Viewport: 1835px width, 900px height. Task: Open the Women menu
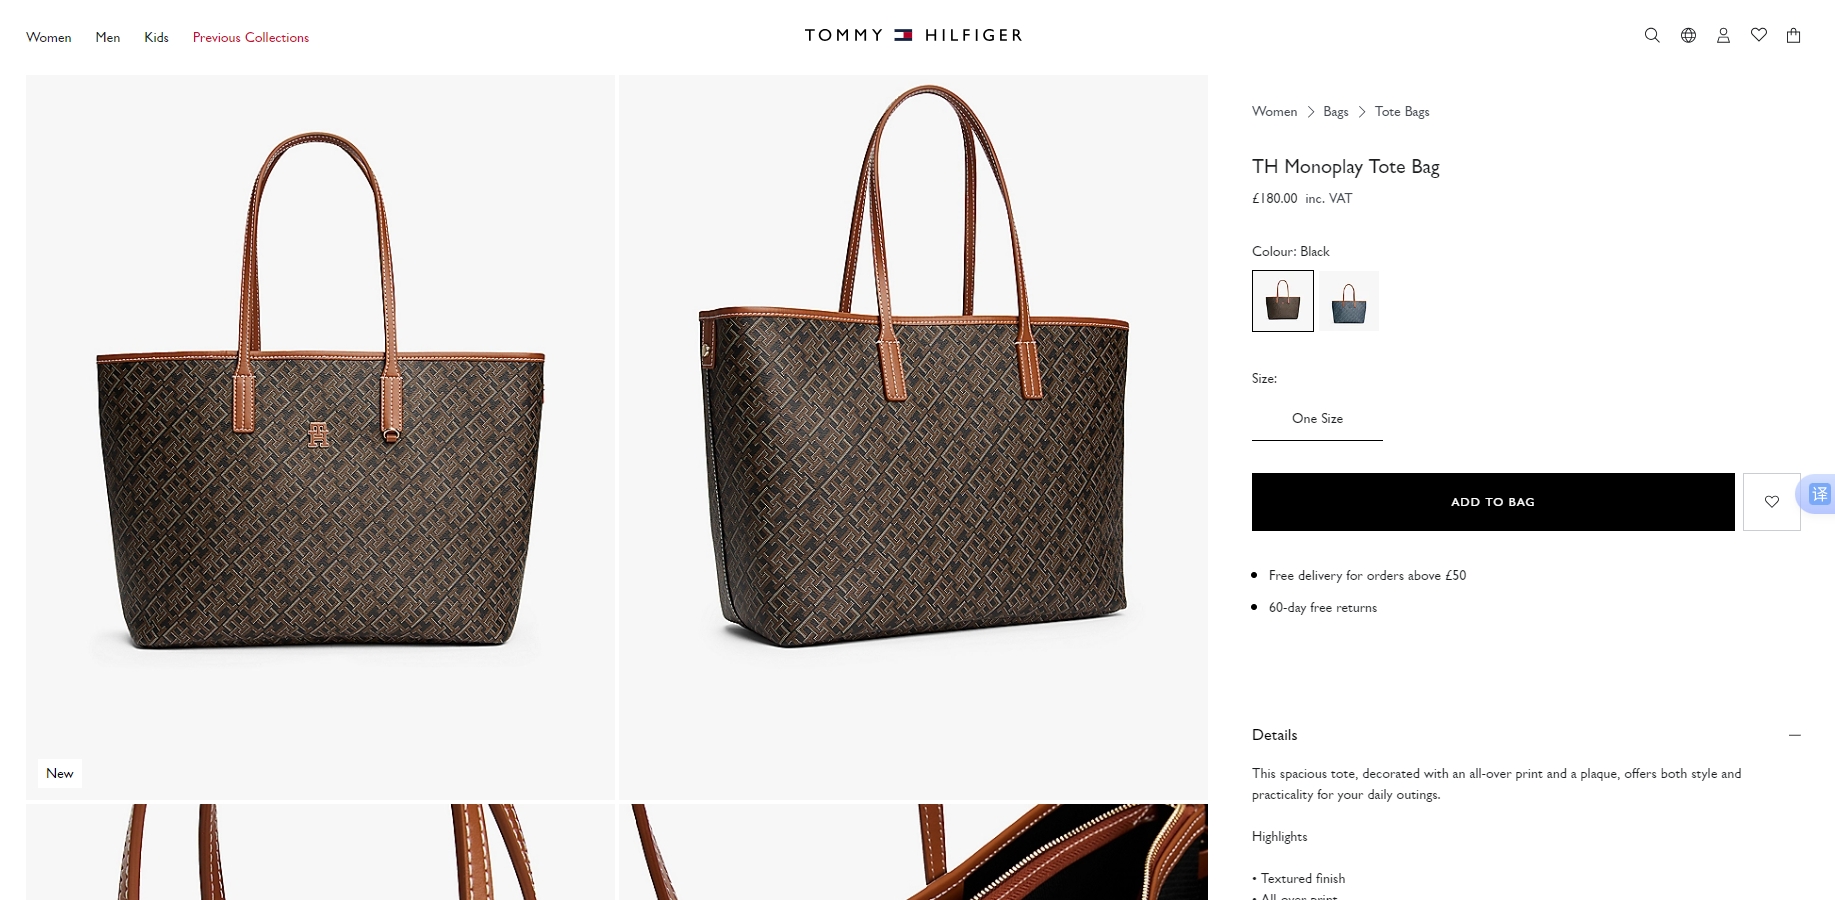coord(49,37)
